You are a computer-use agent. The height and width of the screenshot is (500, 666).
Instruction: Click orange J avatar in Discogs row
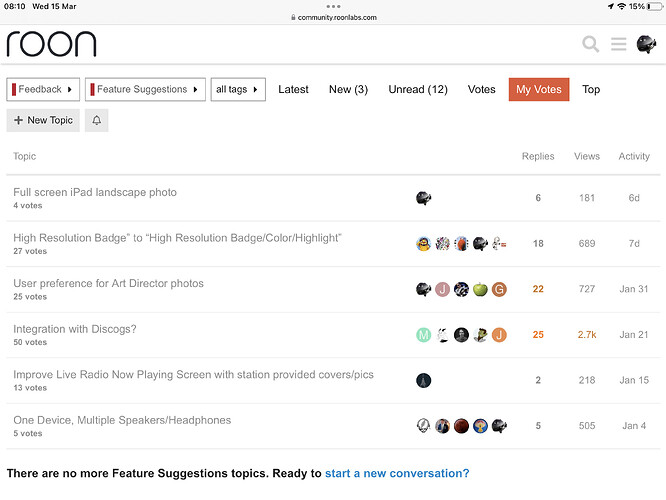pos(499,335)
